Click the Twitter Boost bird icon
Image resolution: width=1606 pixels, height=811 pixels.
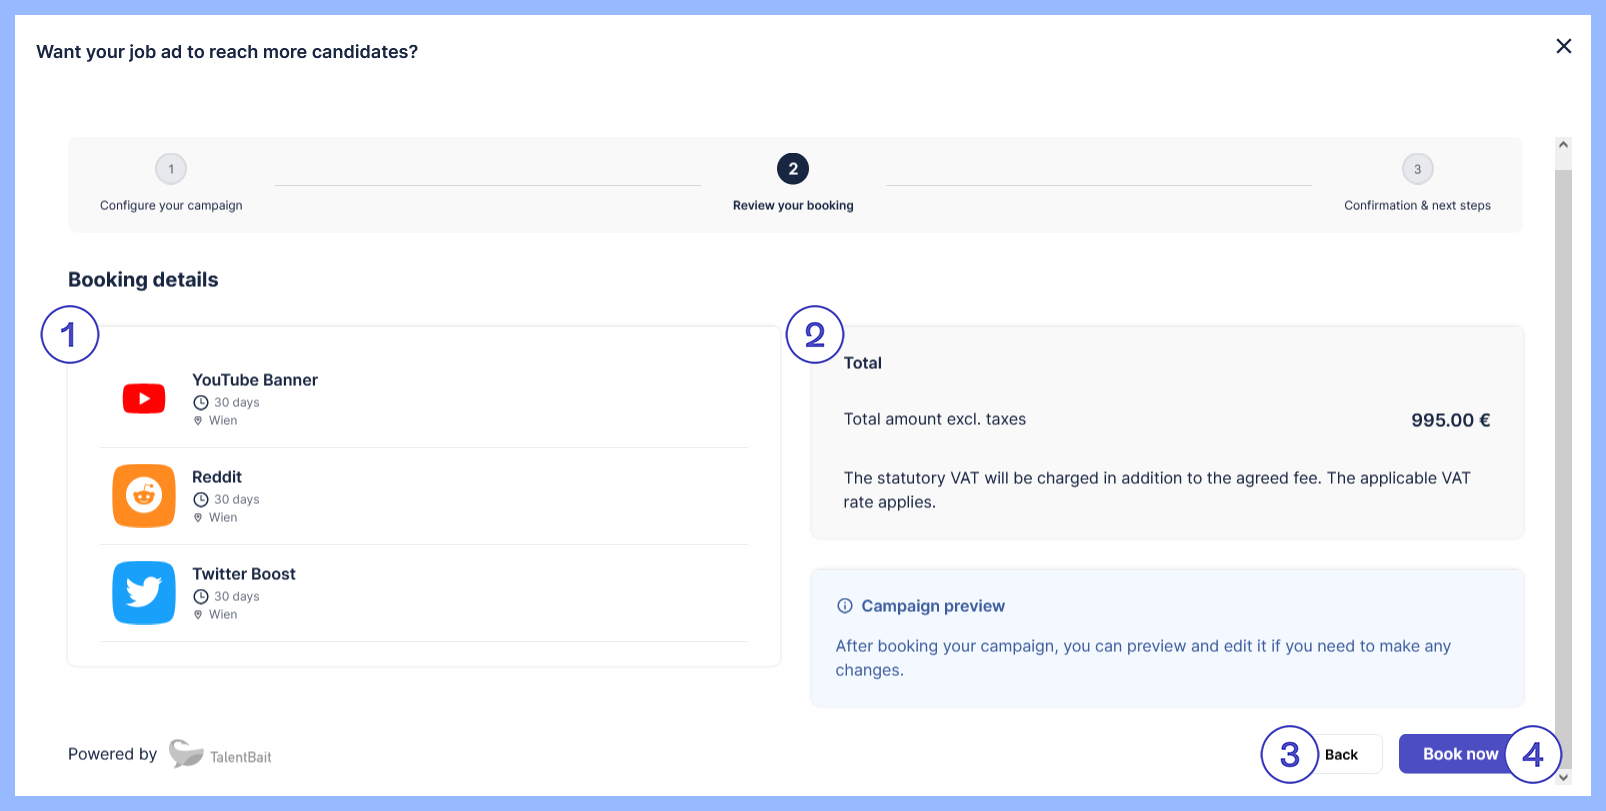point(144,592)
